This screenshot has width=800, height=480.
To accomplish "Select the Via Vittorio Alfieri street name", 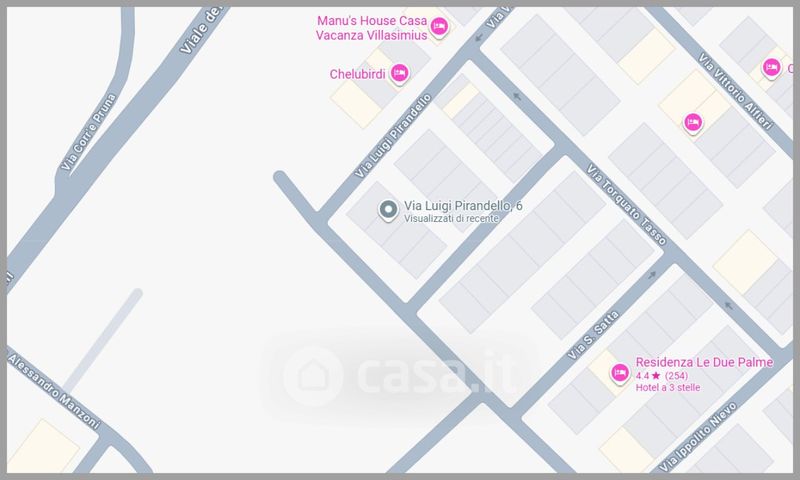I will [x=736, y=91].
